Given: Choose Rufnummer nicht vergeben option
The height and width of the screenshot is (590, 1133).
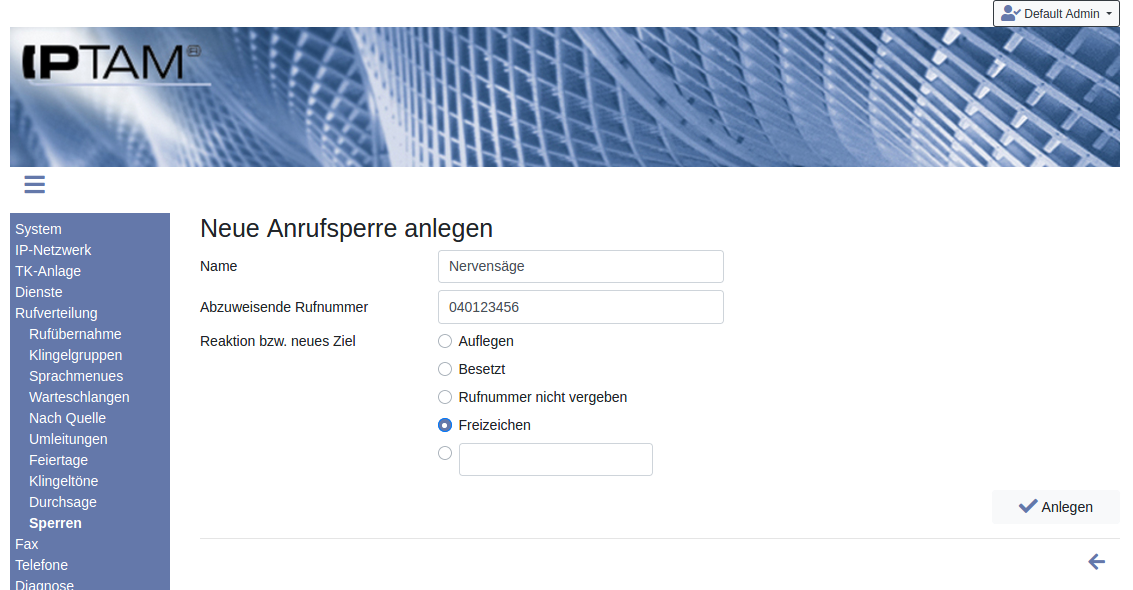Looking at the screenshot, I should click(x=445, y=397).
